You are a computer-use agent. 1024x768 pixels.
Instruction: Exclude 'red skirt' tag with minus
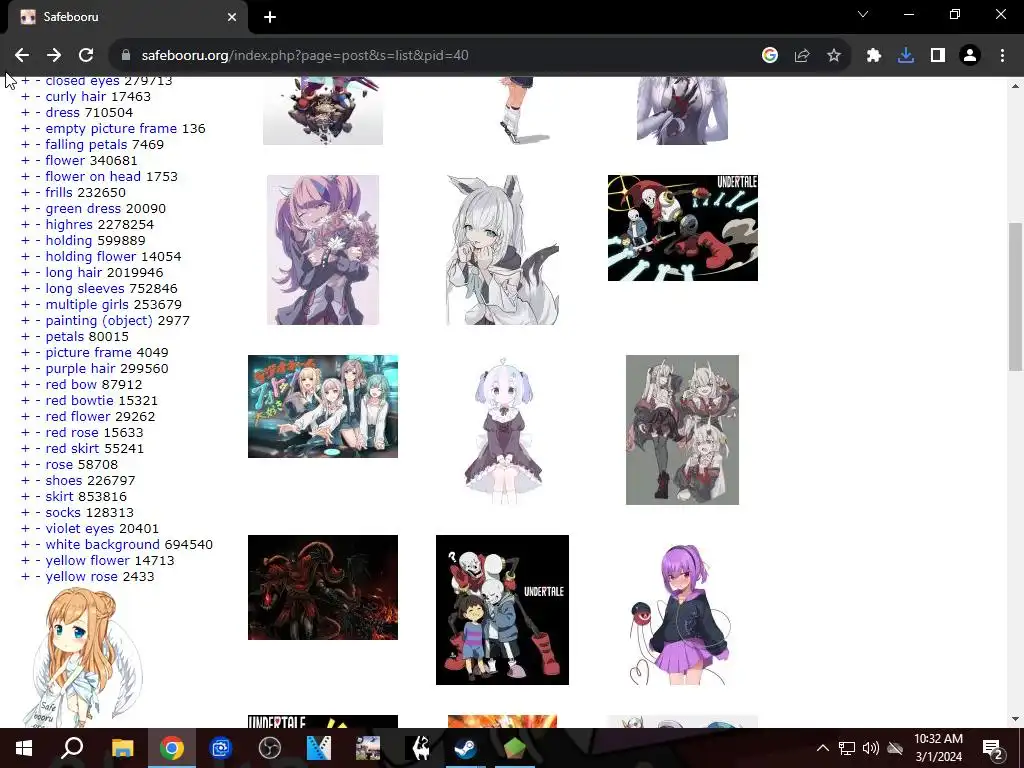click(x=38, y=449)
